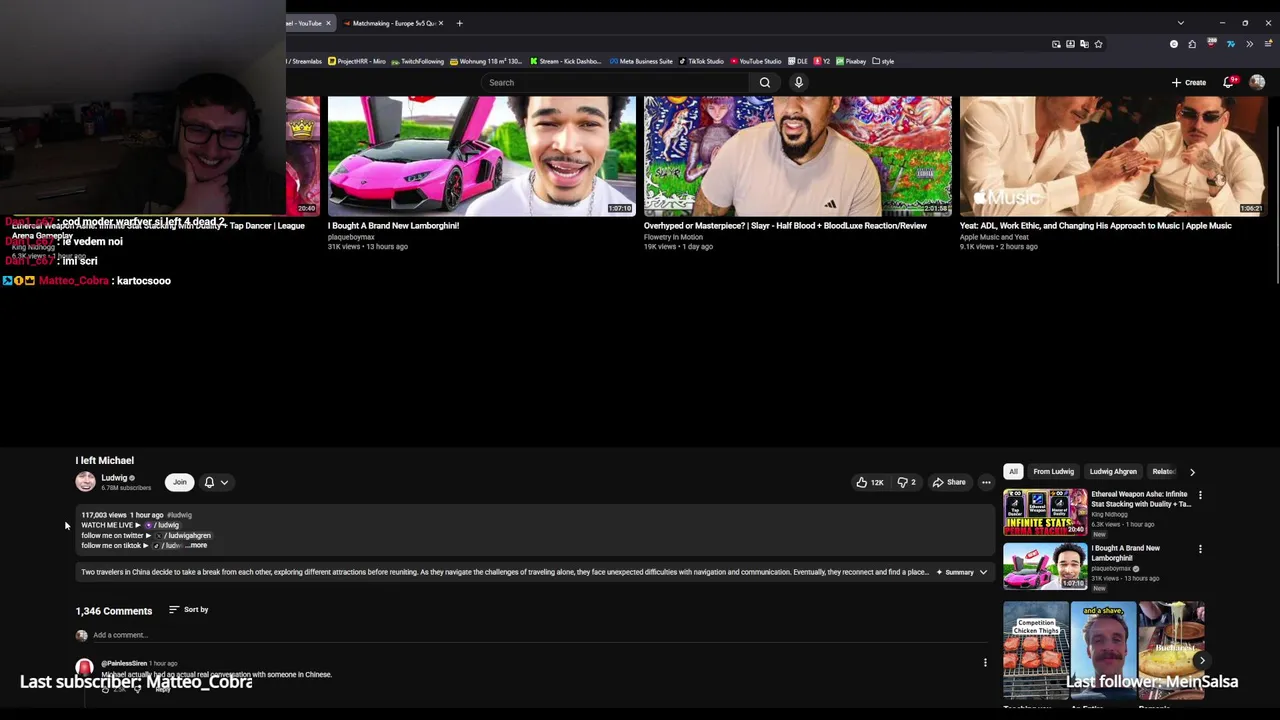This screenshot has height=720, width=1280.
Task: Open a new browser tab
Action: 459,23
